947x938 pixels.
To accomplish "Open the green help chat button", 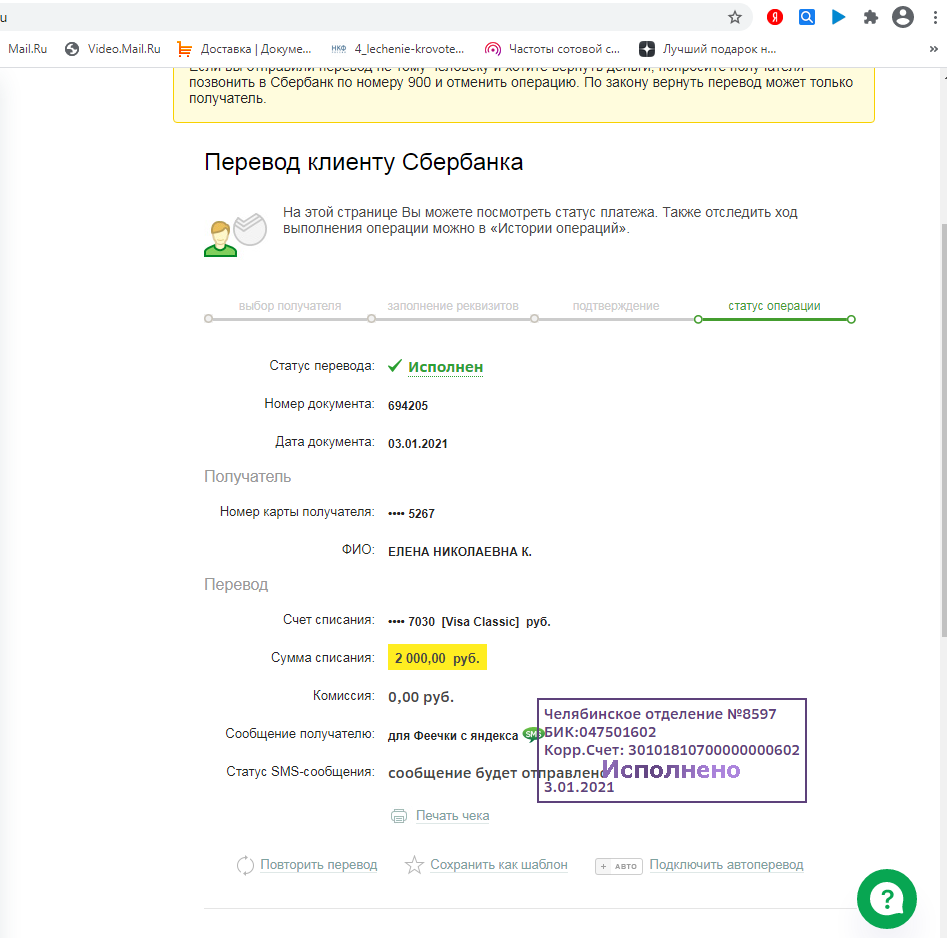I will click(887, 899).
